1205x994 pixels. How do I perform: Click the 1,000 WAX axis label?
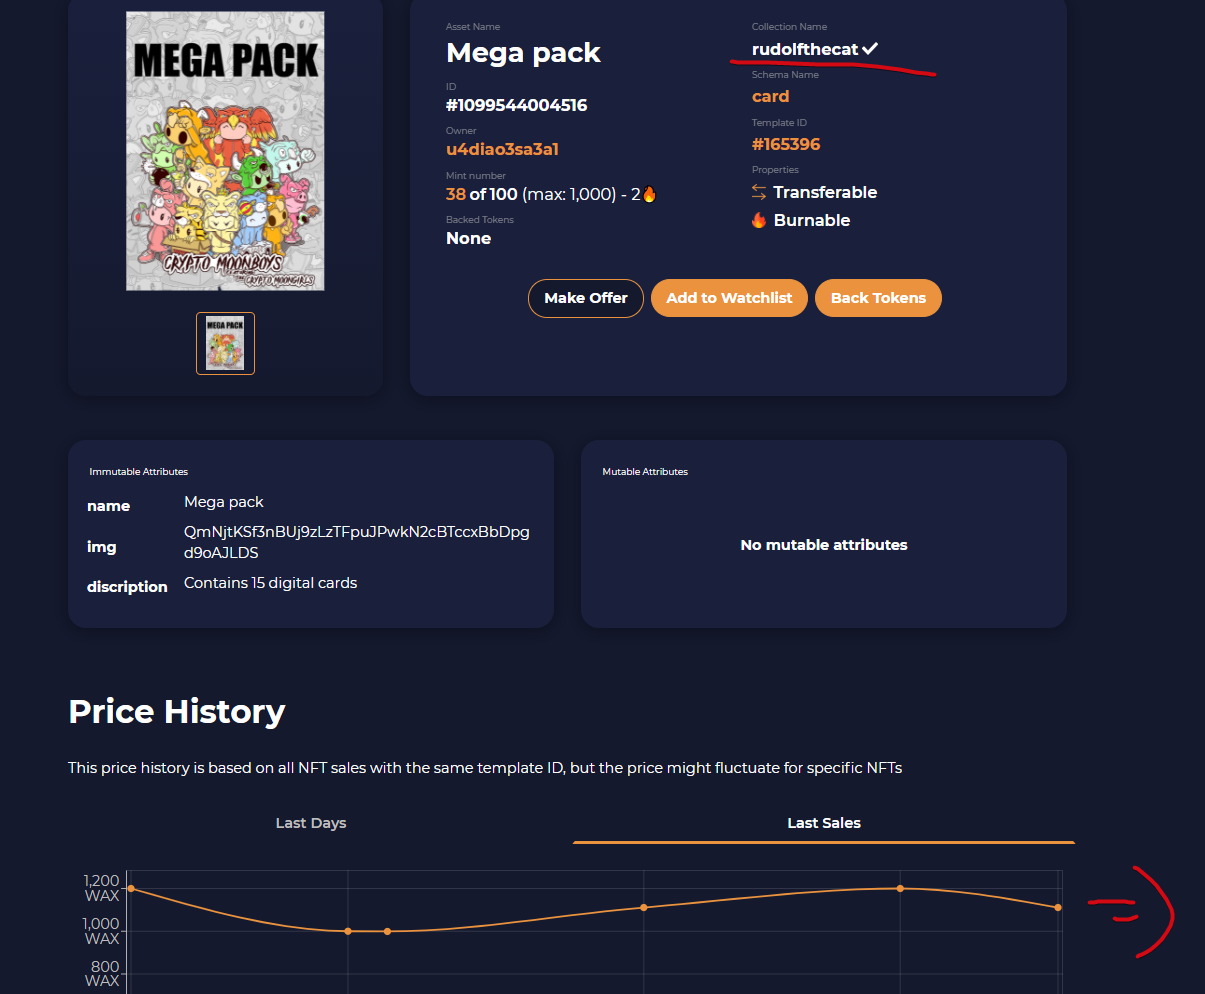[x=101, y=931]
